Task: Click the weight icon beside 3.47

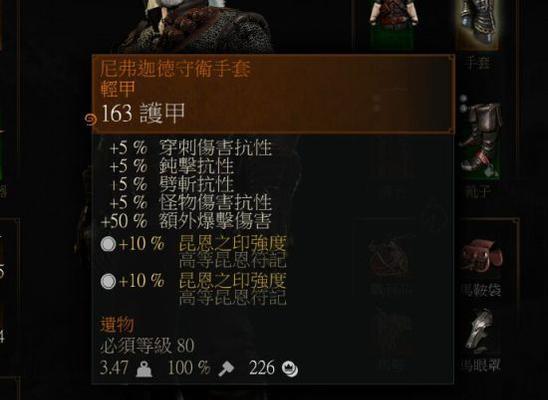Action: coord(144,369)
